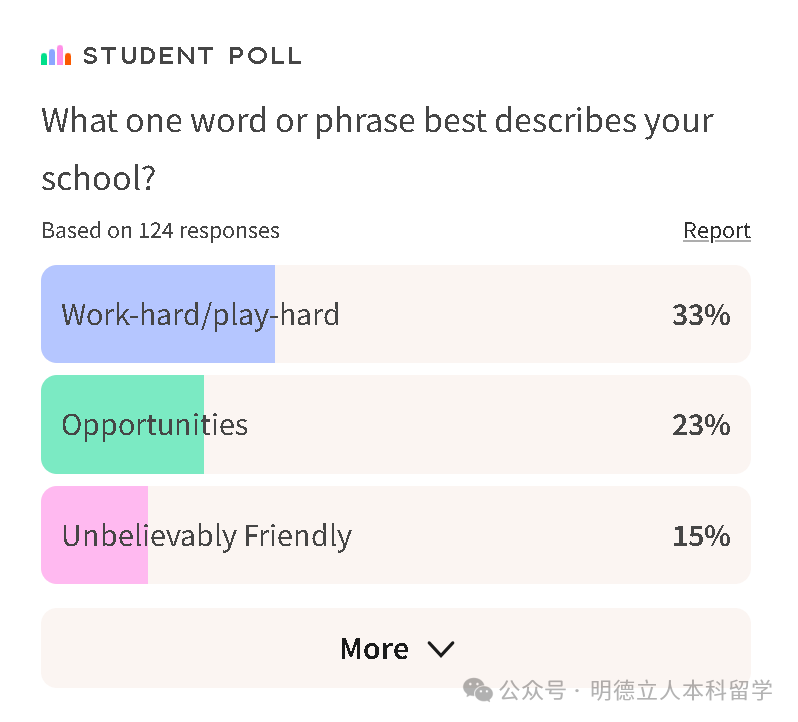Viewport: 798px width, 722px height.
Task: Click the word More in bottom button
Action: click(x=374, y=649)
